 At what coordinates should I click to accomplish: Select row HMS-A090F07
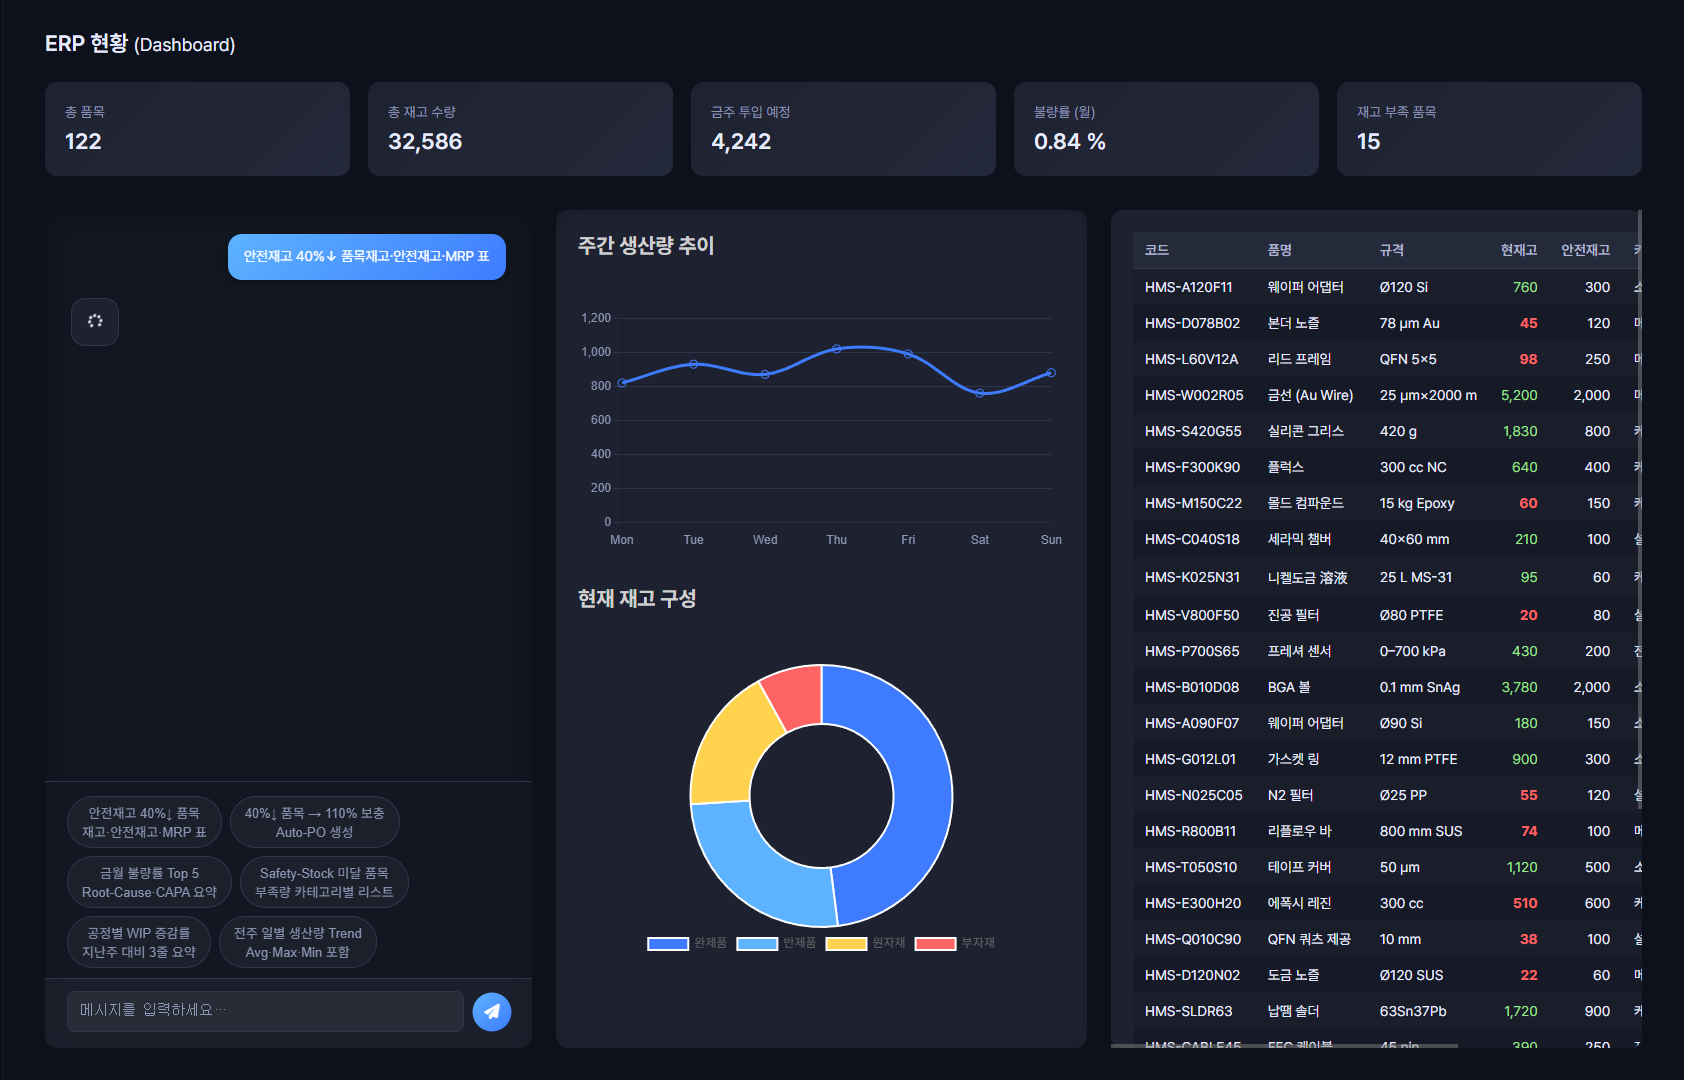1386,723
